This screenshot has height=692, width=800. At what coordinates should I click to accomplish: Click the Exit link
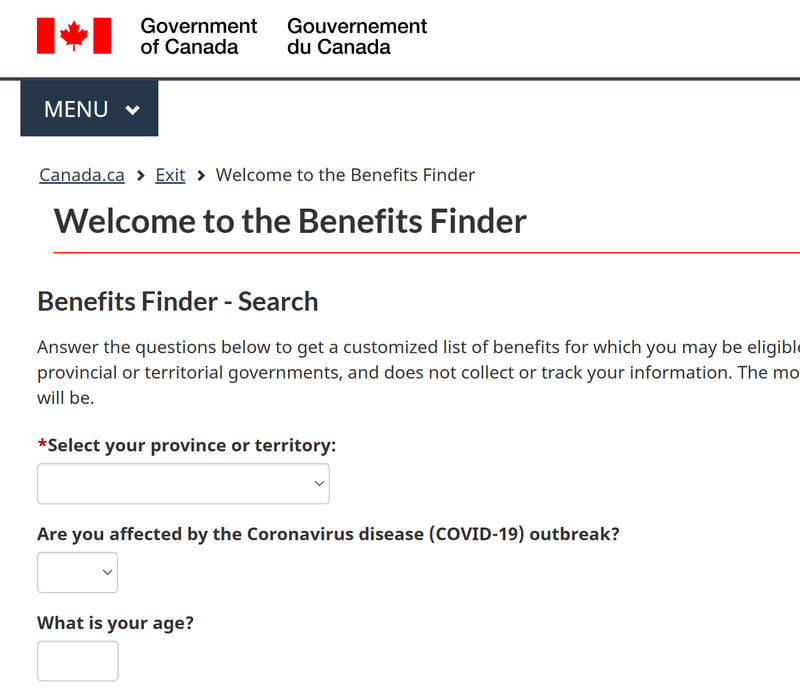[169, 174]
